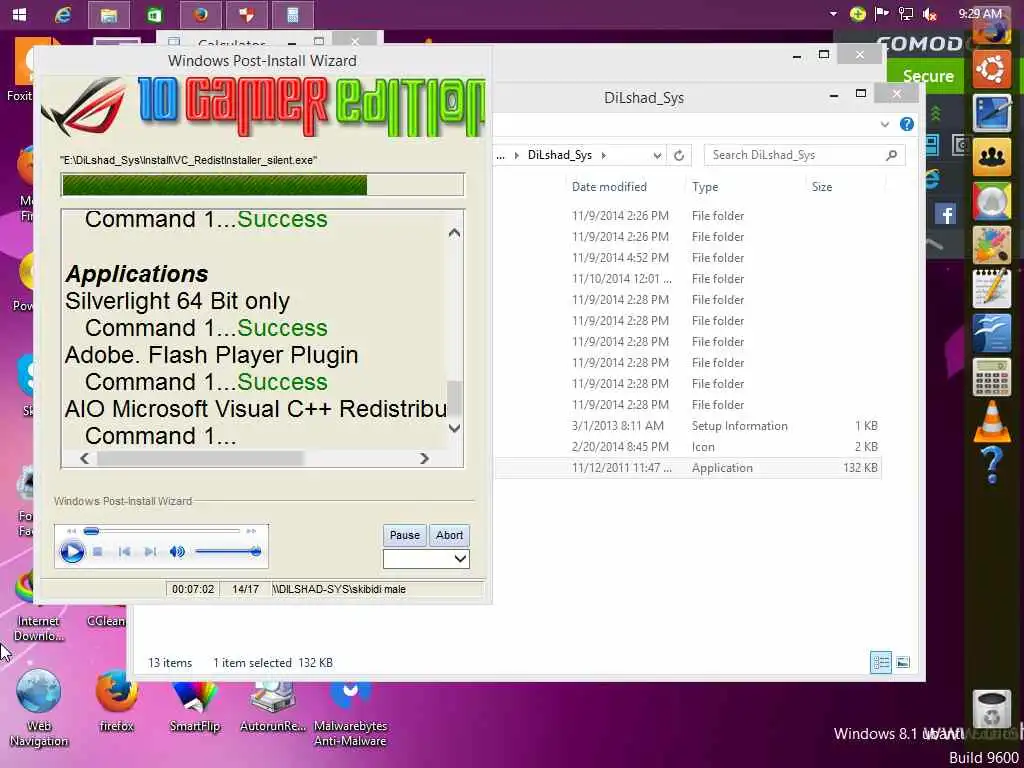Open the Explorer address bar history dropdown

tap(657, 155)
